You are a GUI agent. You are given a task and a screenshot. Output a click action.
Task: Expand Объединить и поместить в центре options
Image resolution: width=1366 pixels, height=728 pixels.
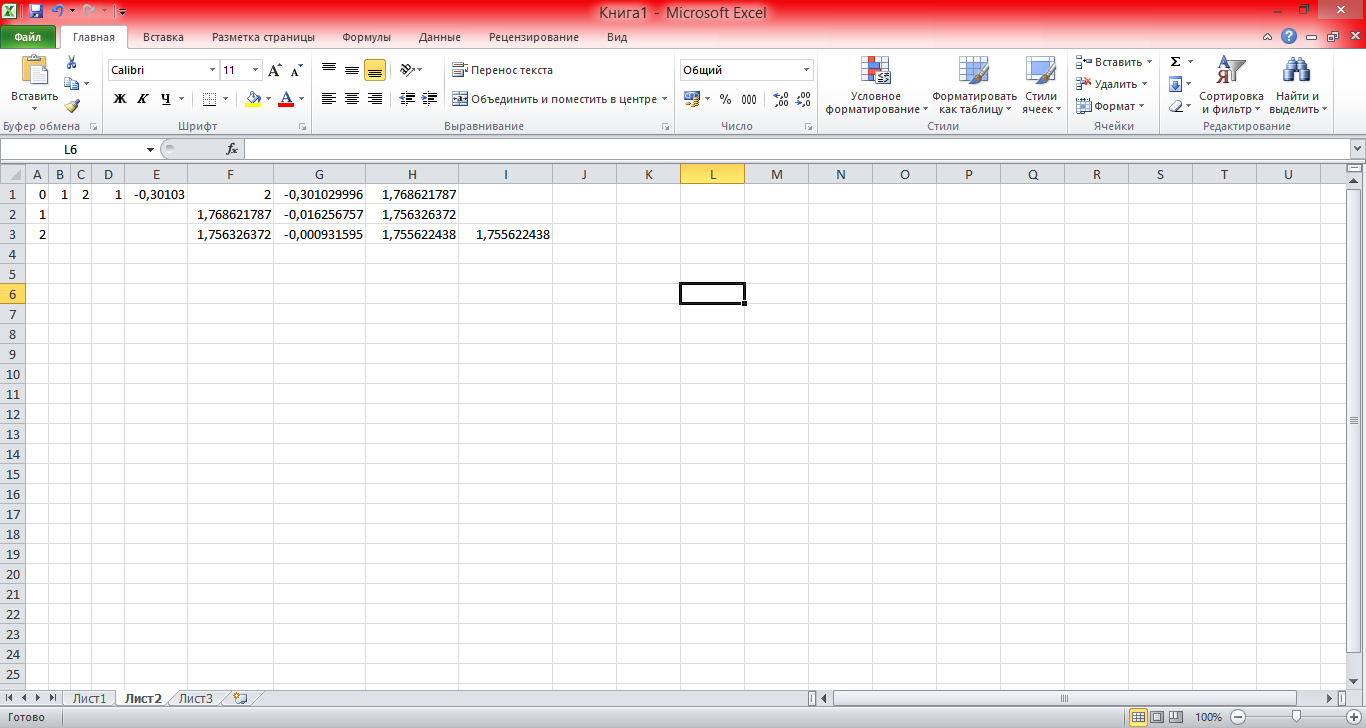[665, 99]
